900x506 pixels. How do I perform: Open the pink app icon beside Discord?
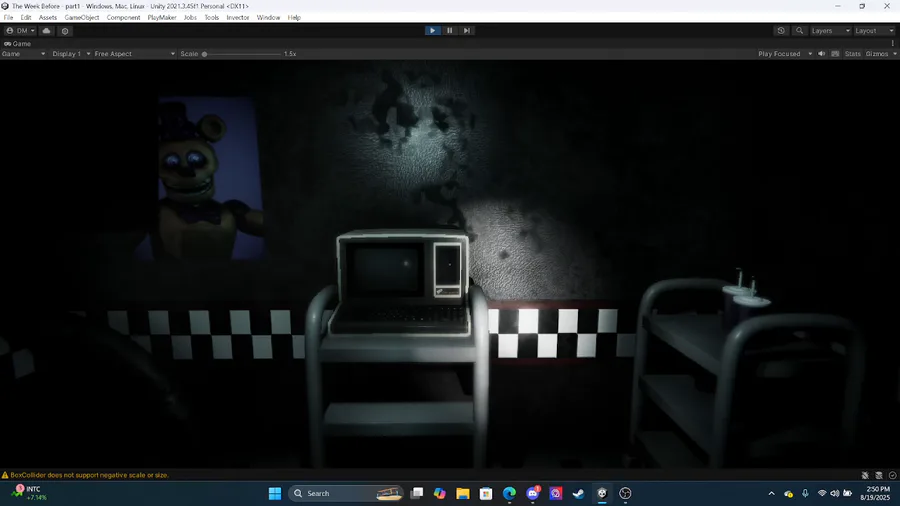pos(556,493)
